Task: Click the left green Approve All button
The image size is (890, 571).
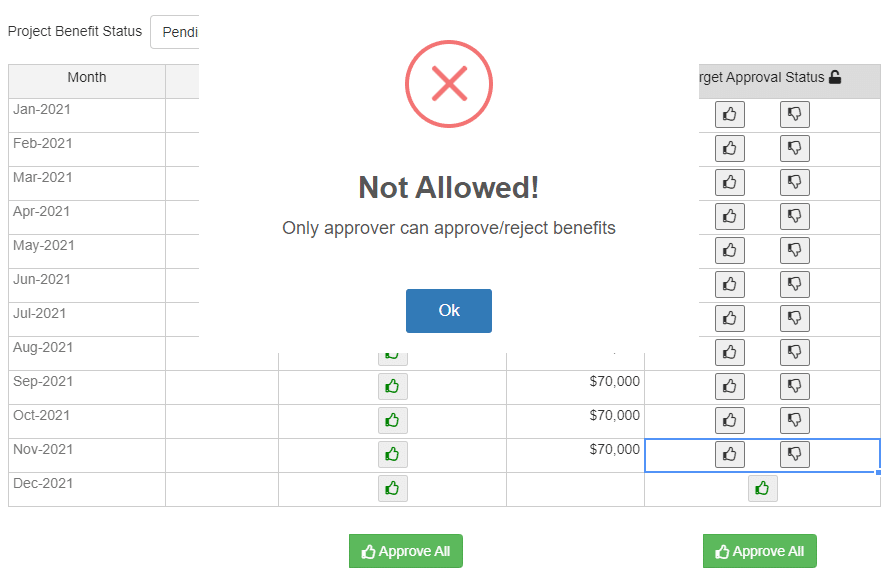Action: (405, 551)
